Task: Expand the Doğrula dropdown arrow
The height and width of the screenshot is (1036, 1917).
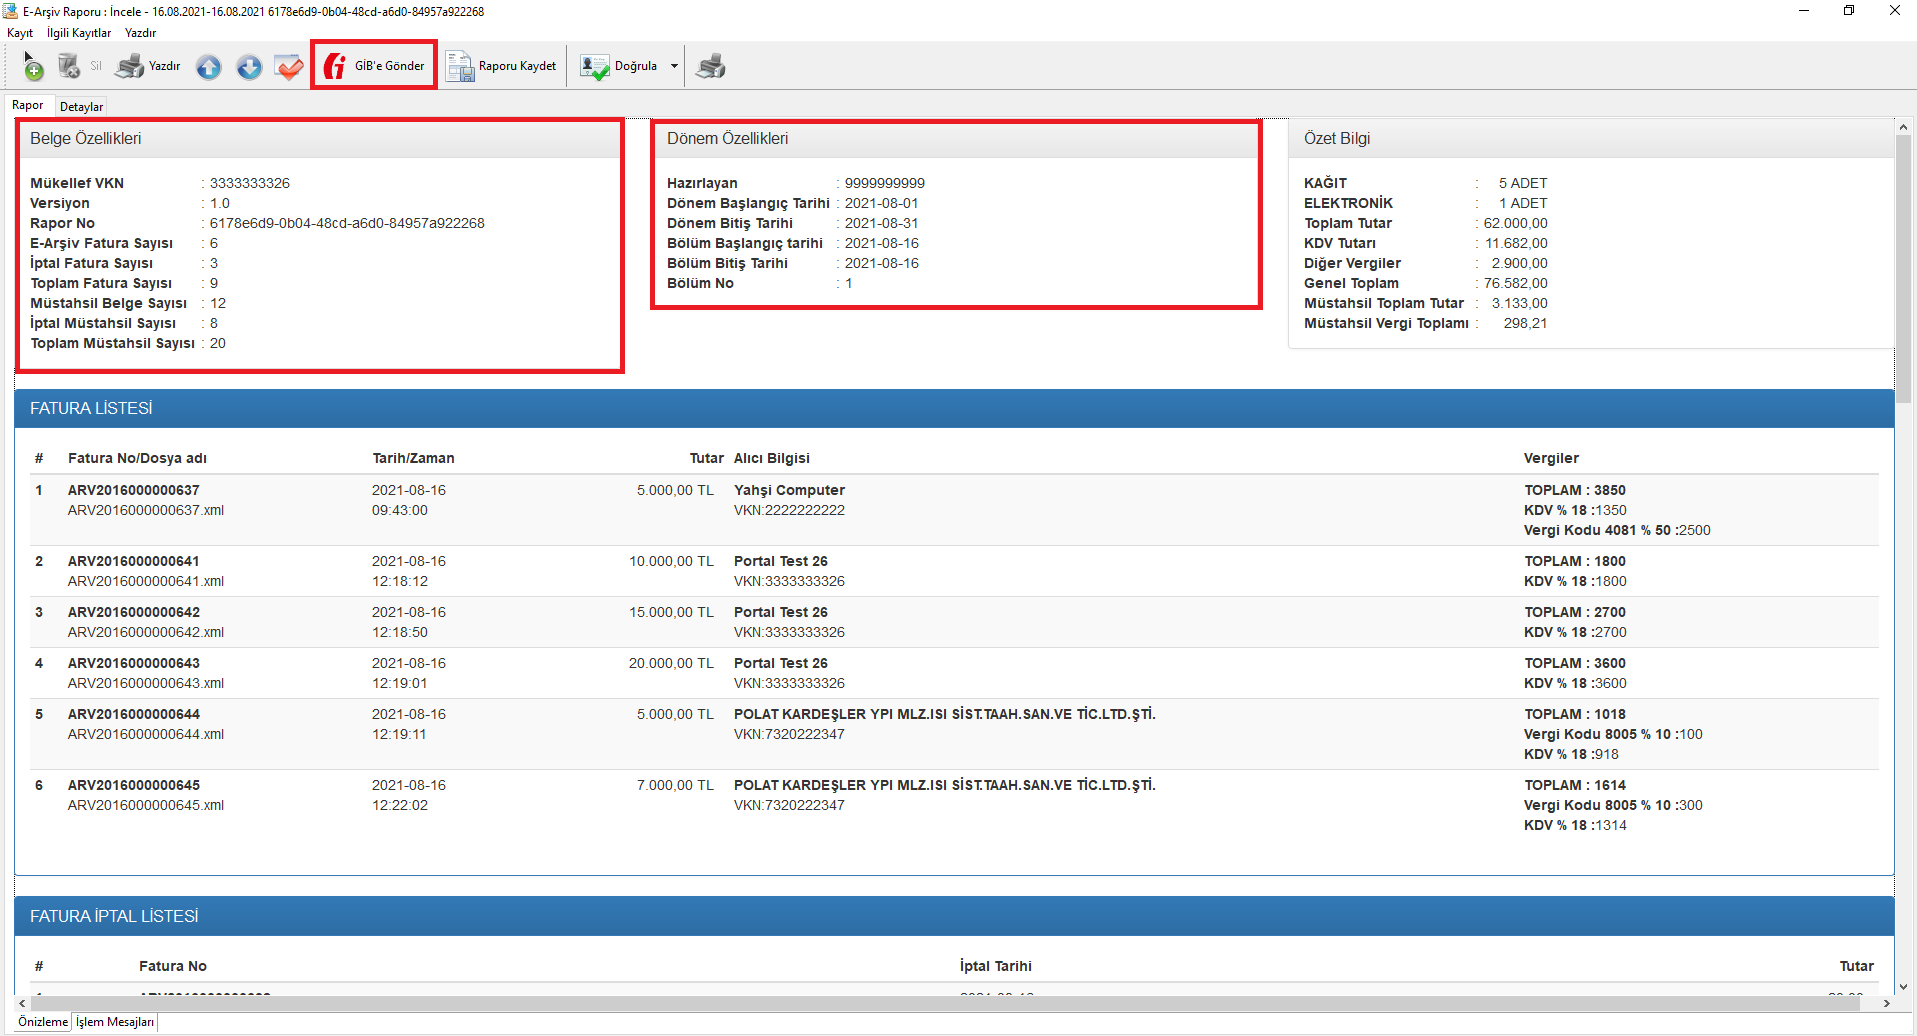Action: [674, 67]
